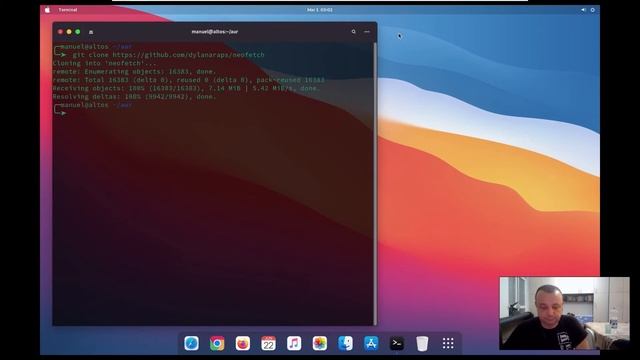Open the volume indicator in top bar
This screenshot has height=360, width=640.
click(583, 10)
